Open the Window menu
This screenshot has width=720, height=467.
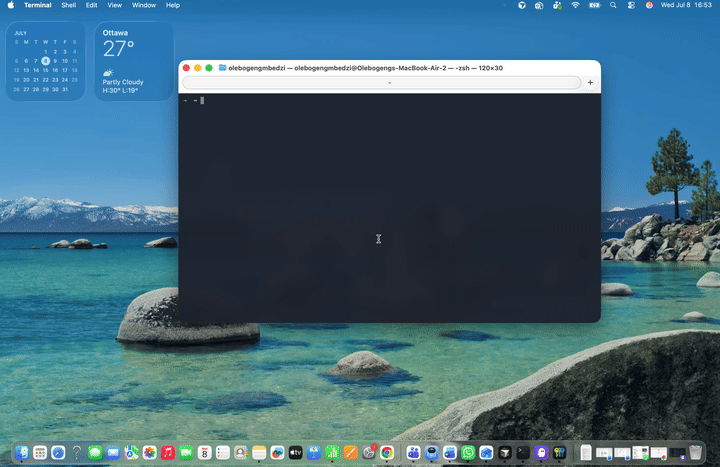144,5
